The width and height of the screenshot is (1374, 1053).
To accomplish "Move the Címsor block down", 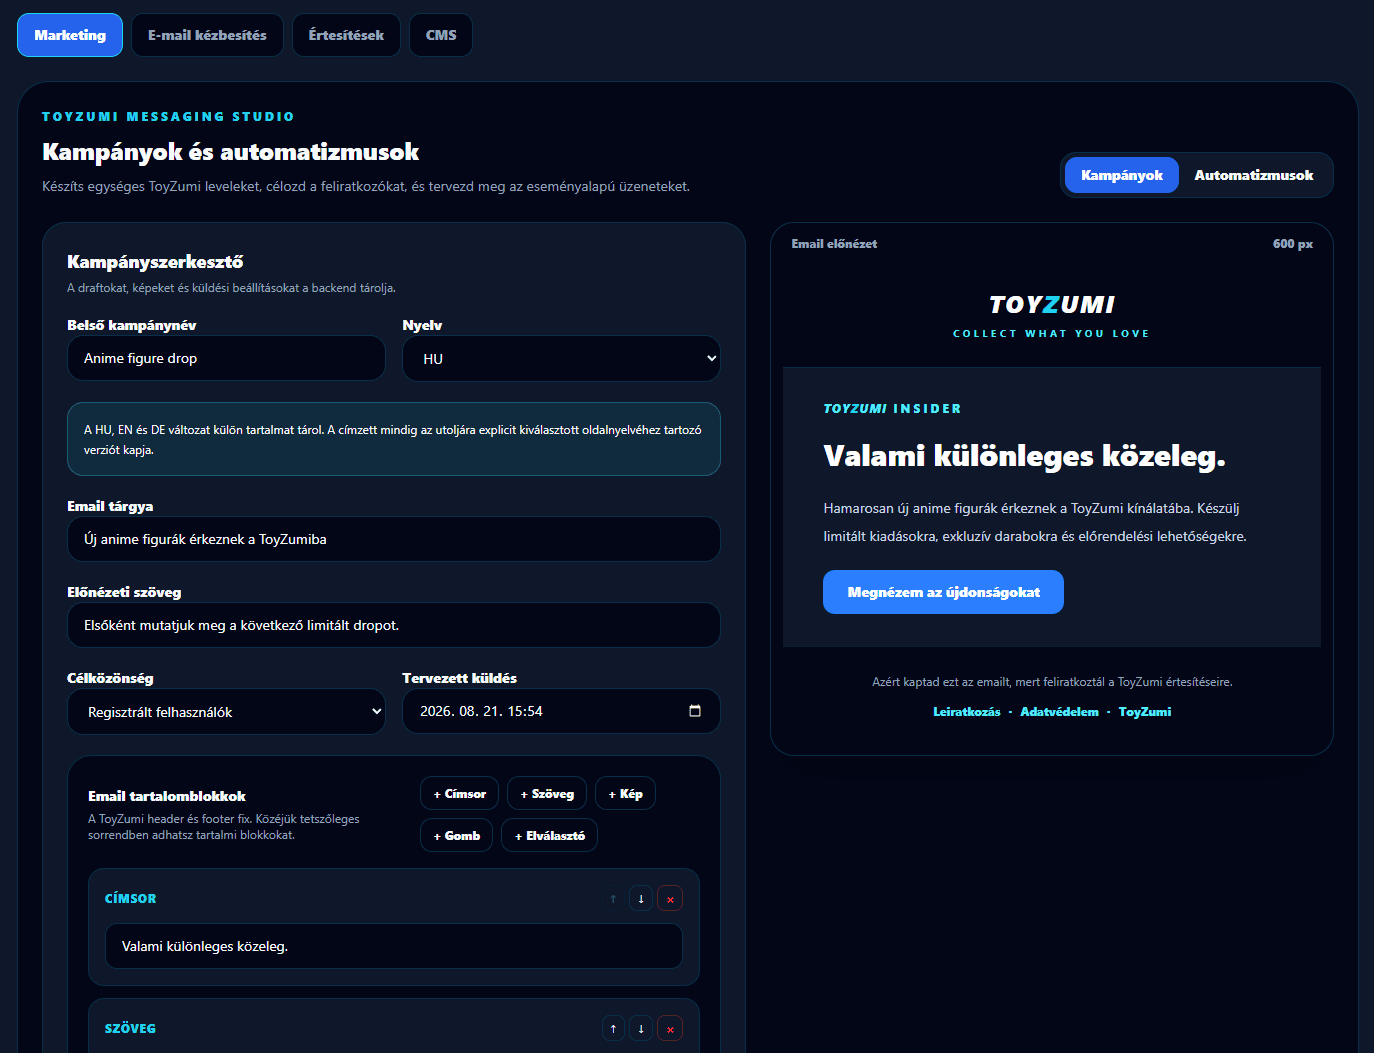I will click(641, 899).
